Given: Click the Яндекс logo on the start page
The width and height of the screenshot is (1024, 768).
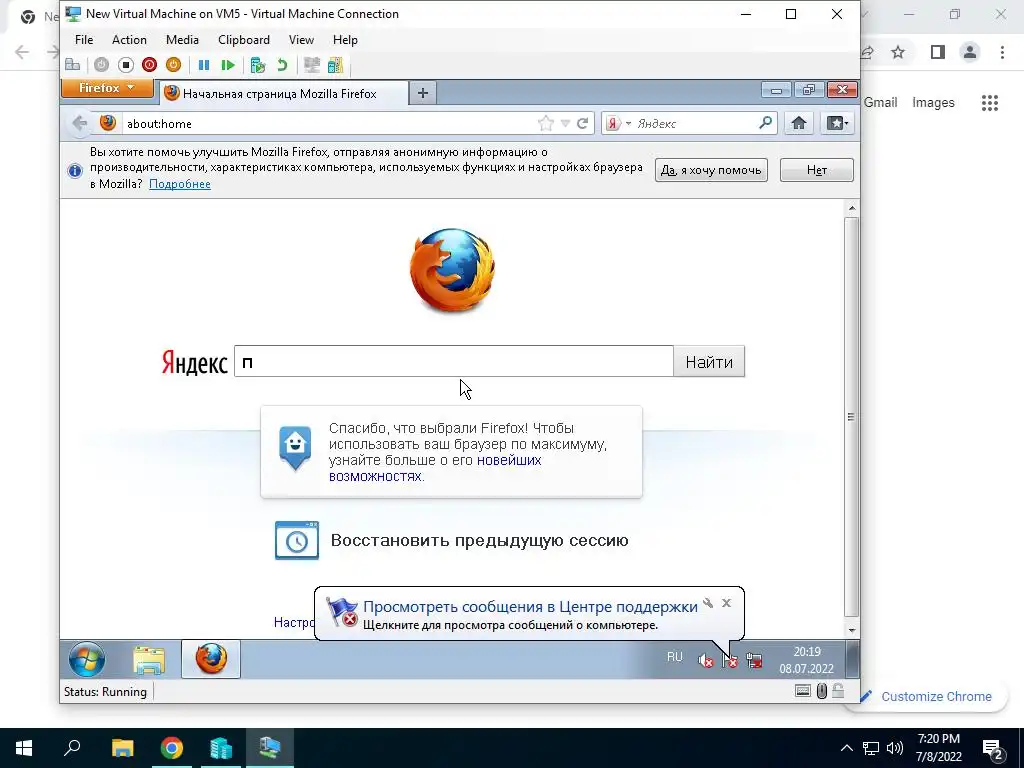Looking at the screenshot, I should (x=195, y=362).
